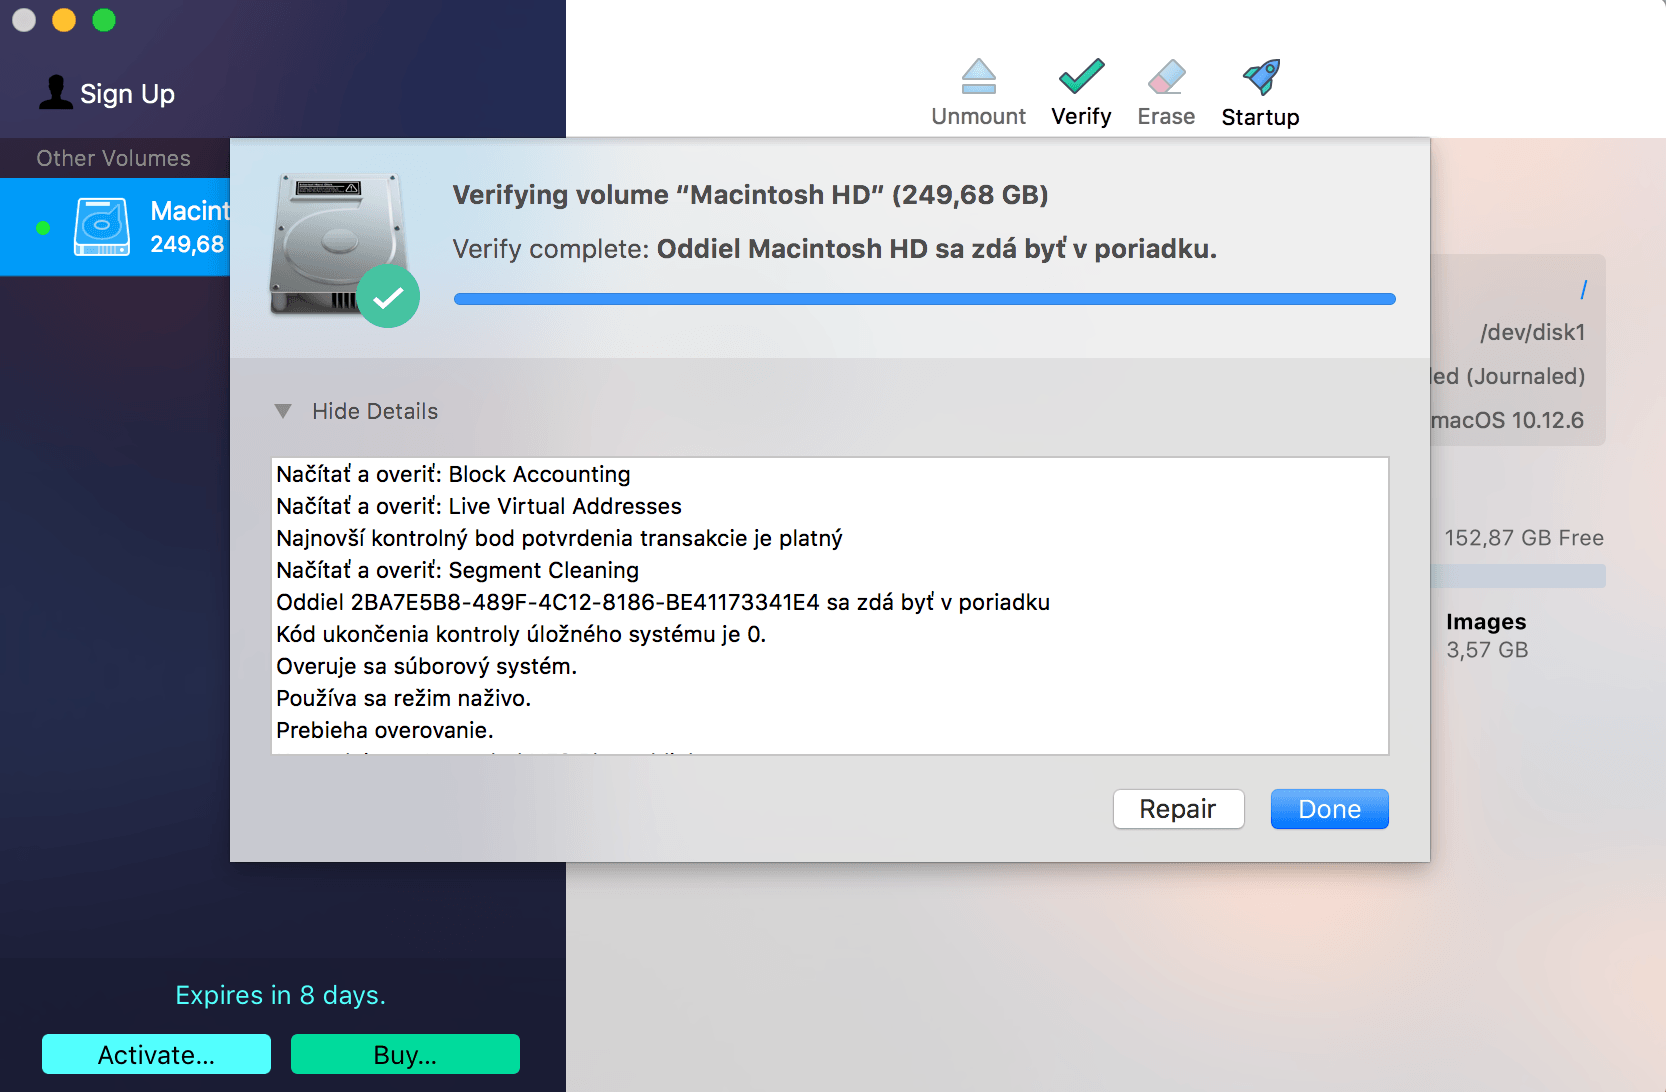Click the Erase eraser icon
Viewport: 1666px width, 1092px height.
point(1166,77)
